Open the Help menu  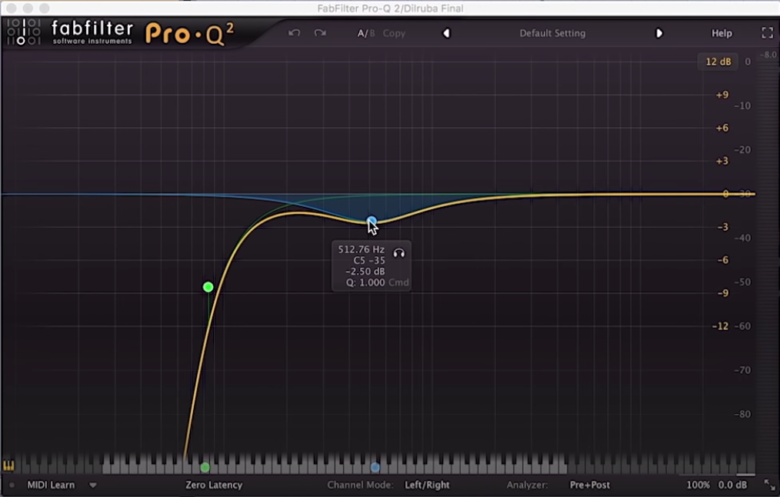point(721,33)
